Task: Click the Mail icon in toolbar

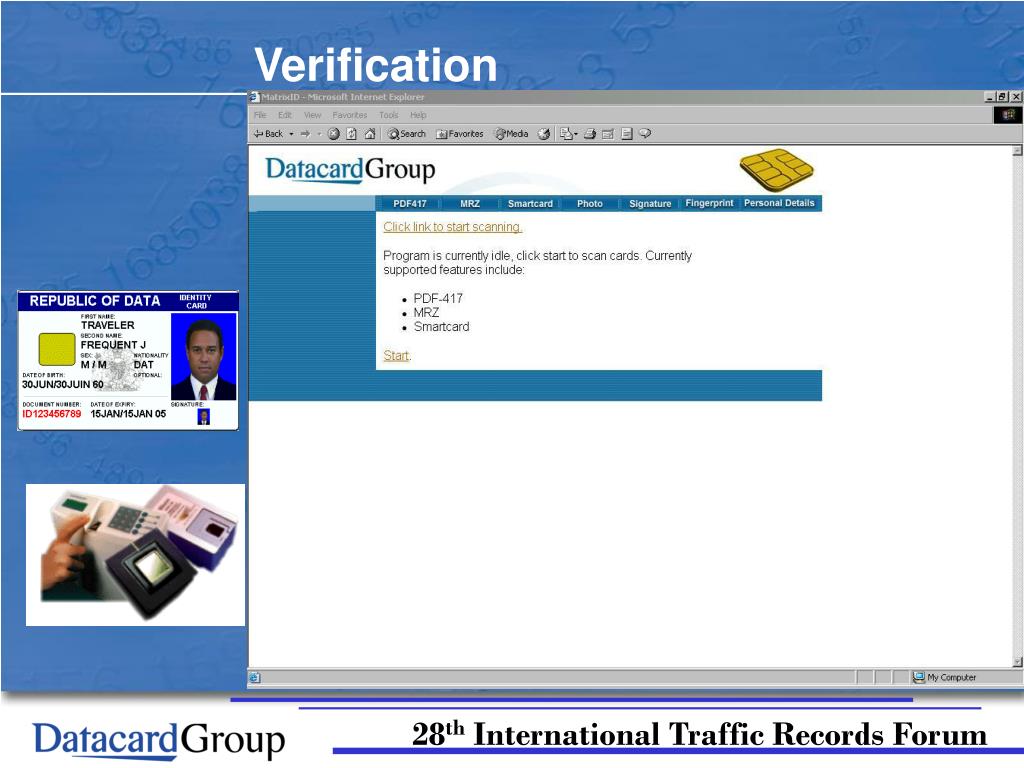Action: coord(566,134)
